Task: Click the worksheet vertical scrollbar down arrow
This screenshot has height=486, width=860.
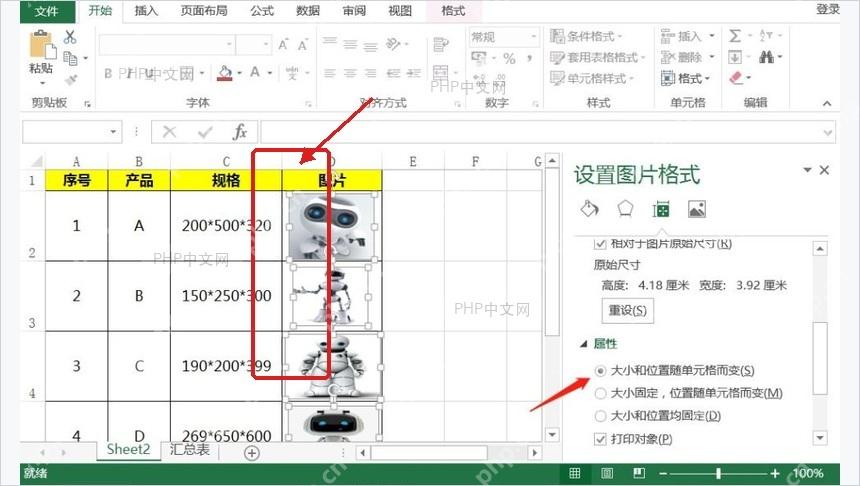Action: pyautogui.click(x=552, y=435)
